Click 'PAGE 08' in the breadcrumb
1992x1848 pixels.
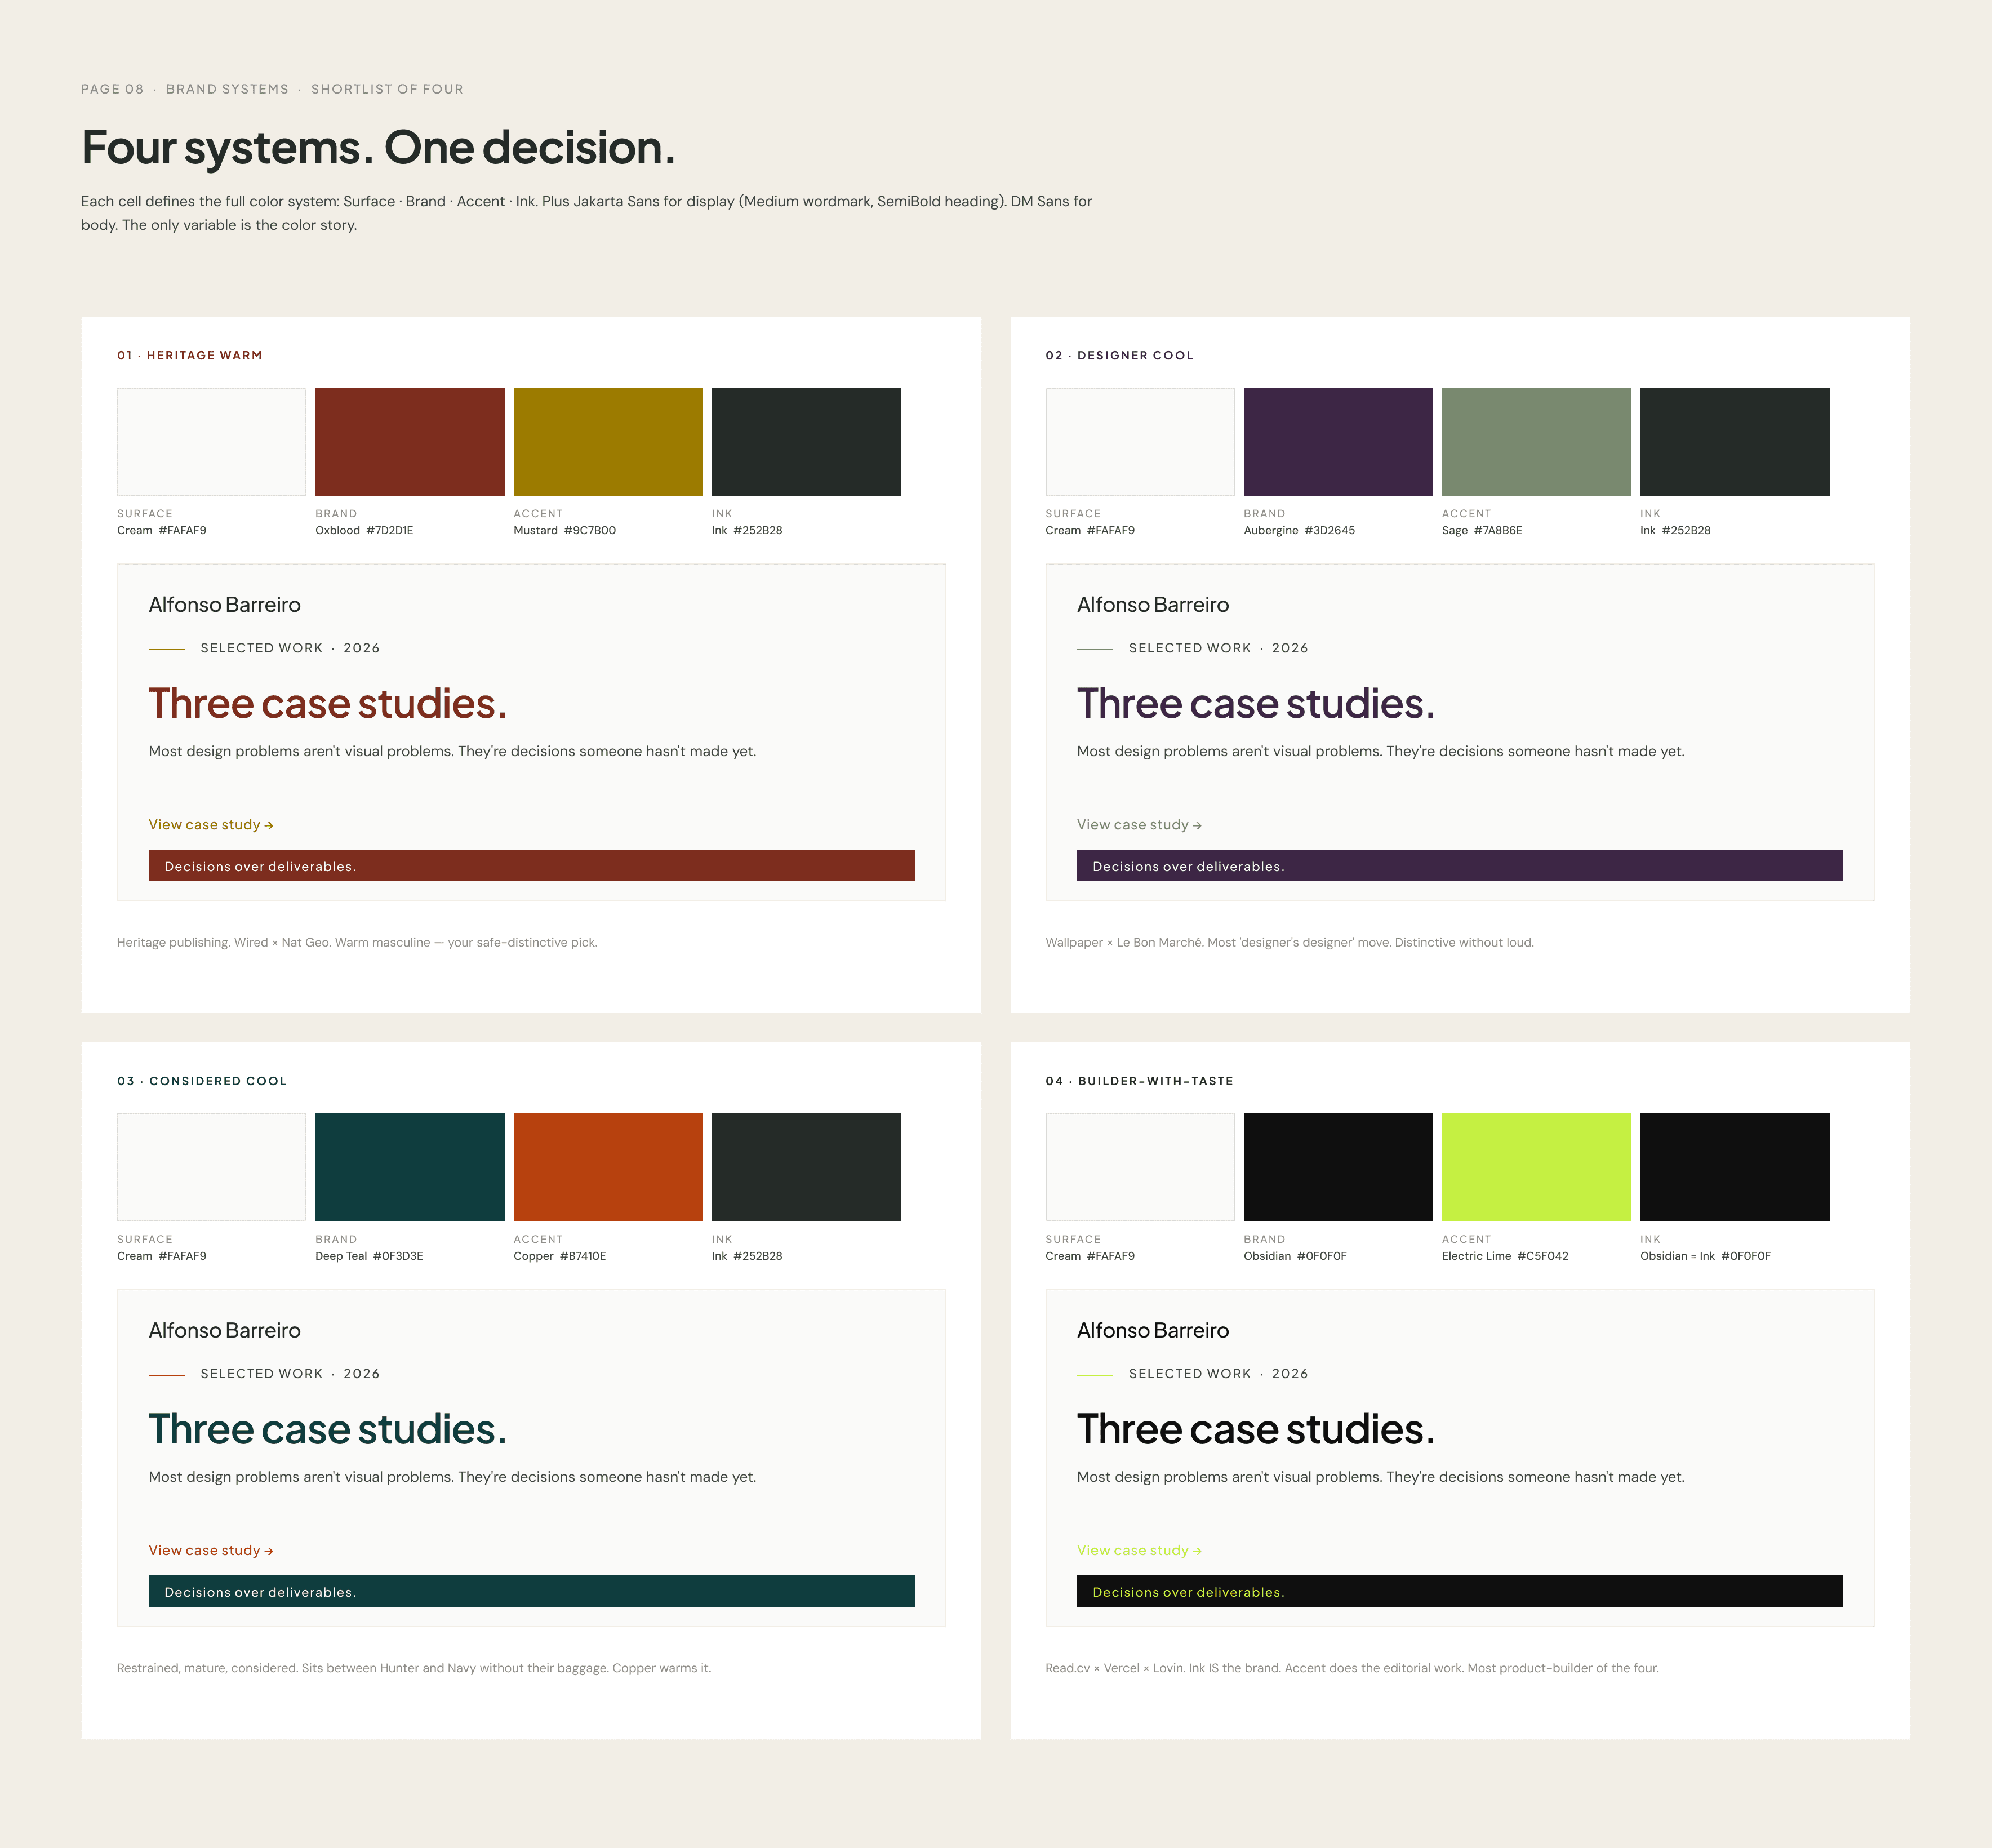click(112, 89)
